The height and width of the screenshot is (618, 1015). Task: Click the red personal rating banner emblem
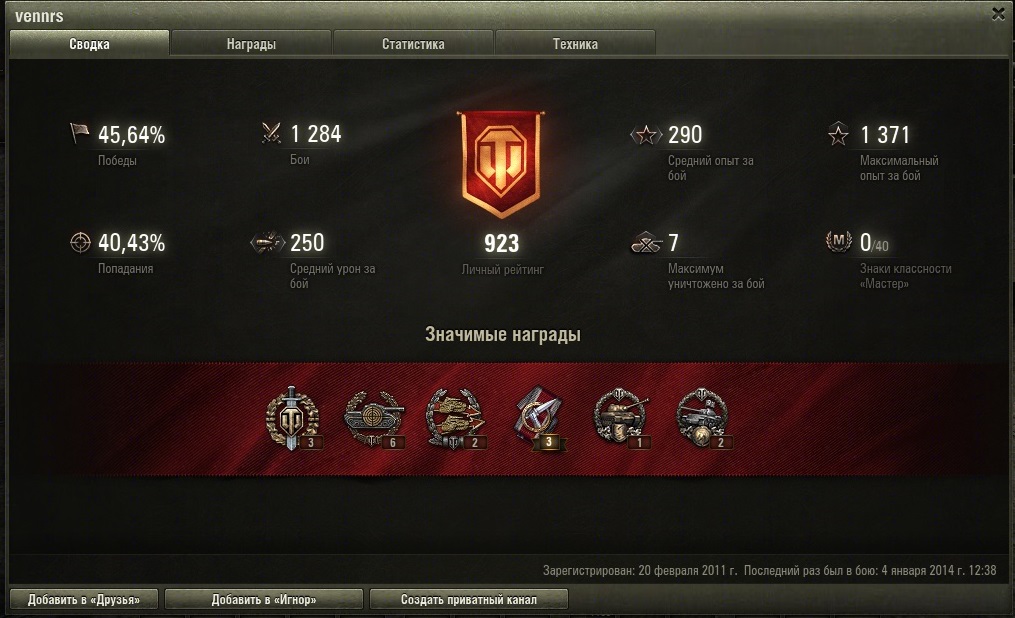click(501, 164)
